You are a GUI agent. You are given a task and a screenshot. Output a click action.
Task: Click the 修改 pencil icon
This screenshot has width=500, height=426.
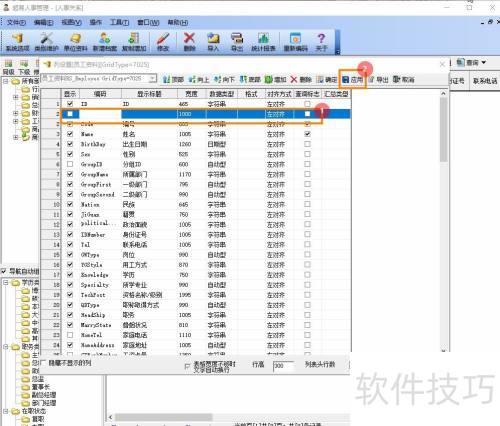pos(163,42)
